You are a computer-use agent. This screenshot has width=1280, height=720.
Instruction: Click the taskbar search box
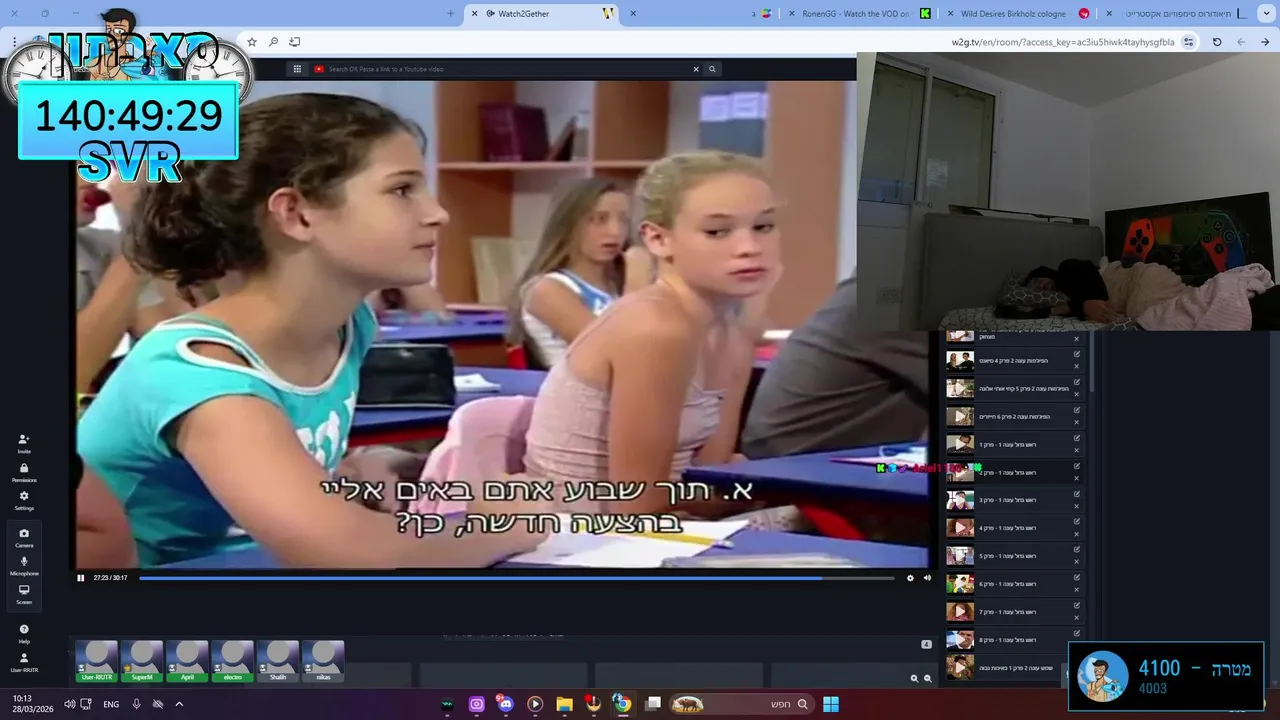[742, 704]
